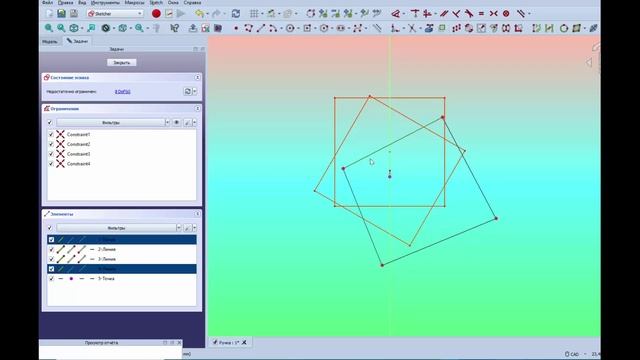Toggle the Constraint2 checkbox
Viewport: 640px width, 360px height.
point(51,144)
